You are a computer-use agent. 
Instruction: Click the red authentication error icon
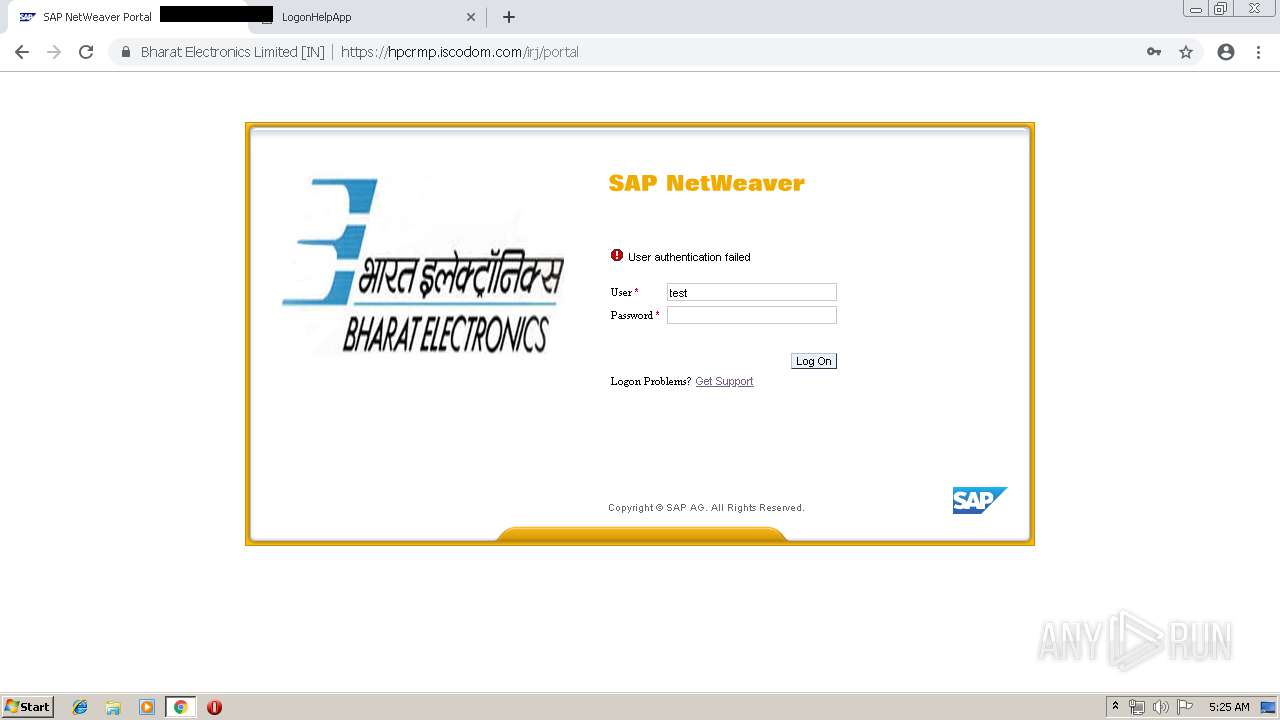617,256
